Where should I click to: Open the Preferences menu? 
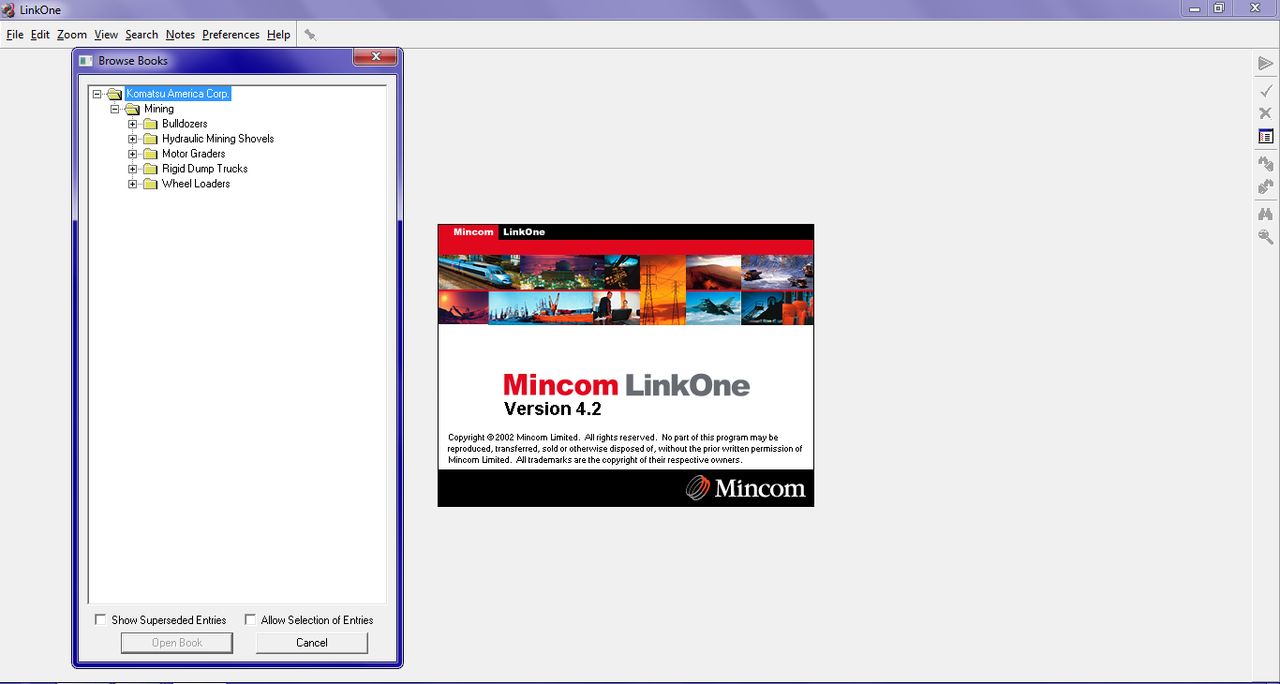pos(231,34)
